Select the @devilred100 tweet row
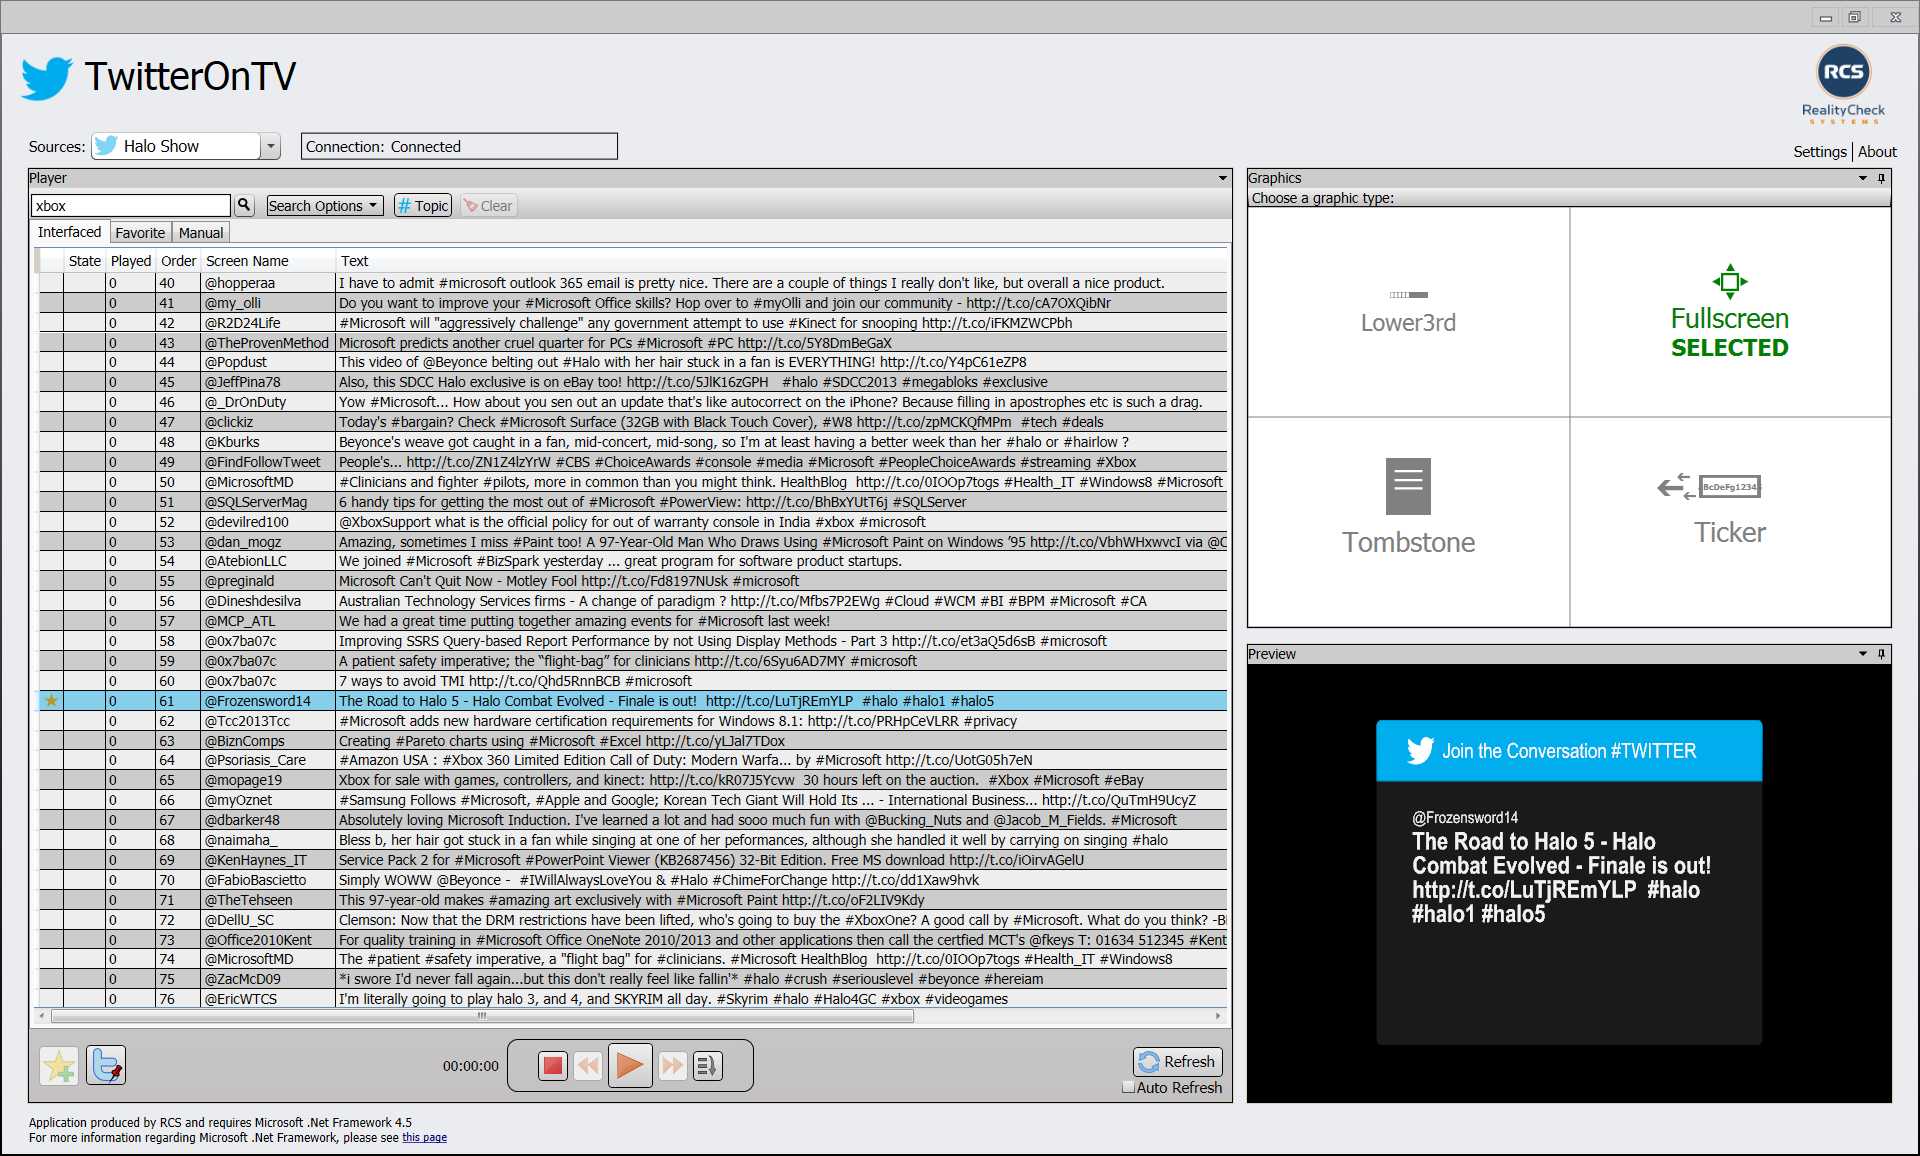Screen dimensions: 1920x1156 (x=632, y=522)
